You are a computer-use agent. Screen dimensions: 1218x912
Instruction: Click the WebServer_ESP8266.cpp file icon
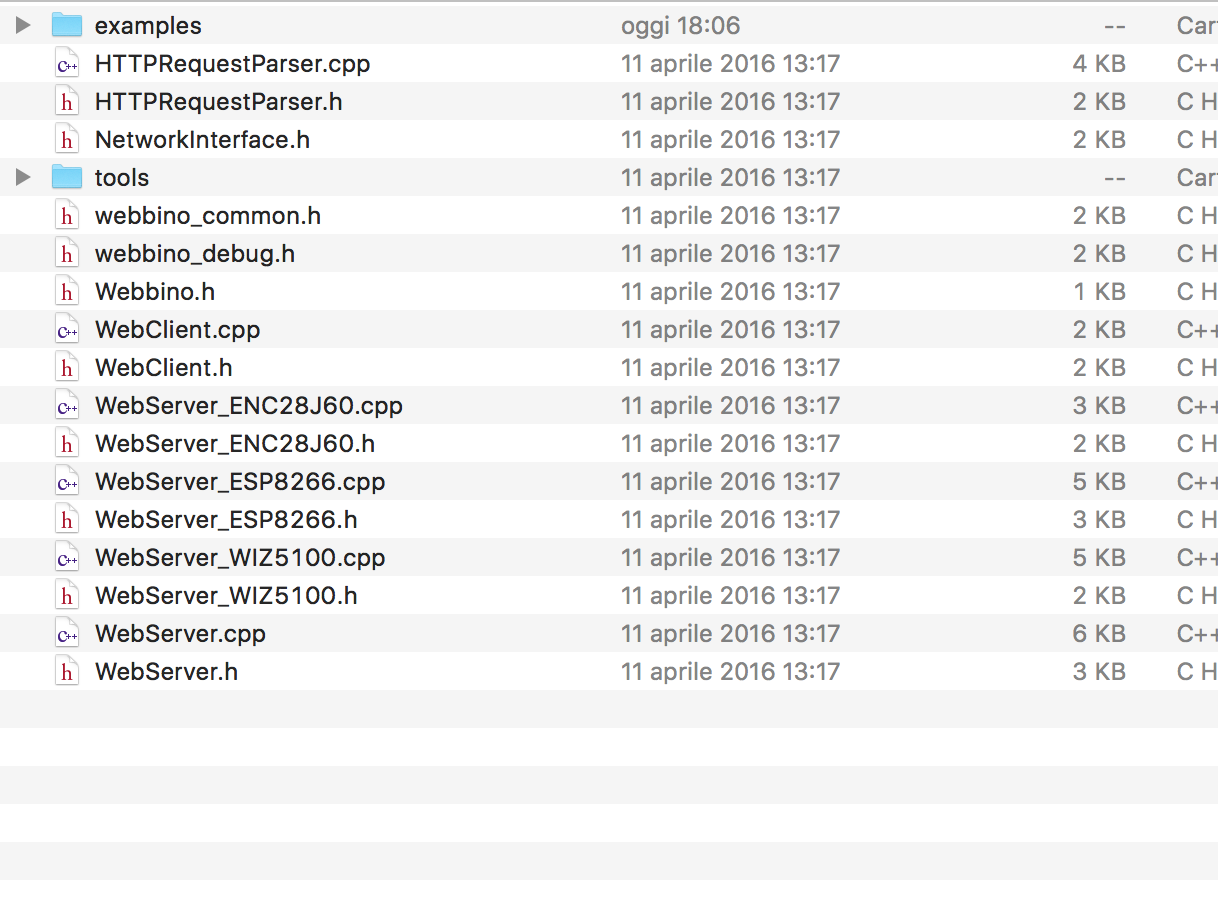click(x=67, y=482)
